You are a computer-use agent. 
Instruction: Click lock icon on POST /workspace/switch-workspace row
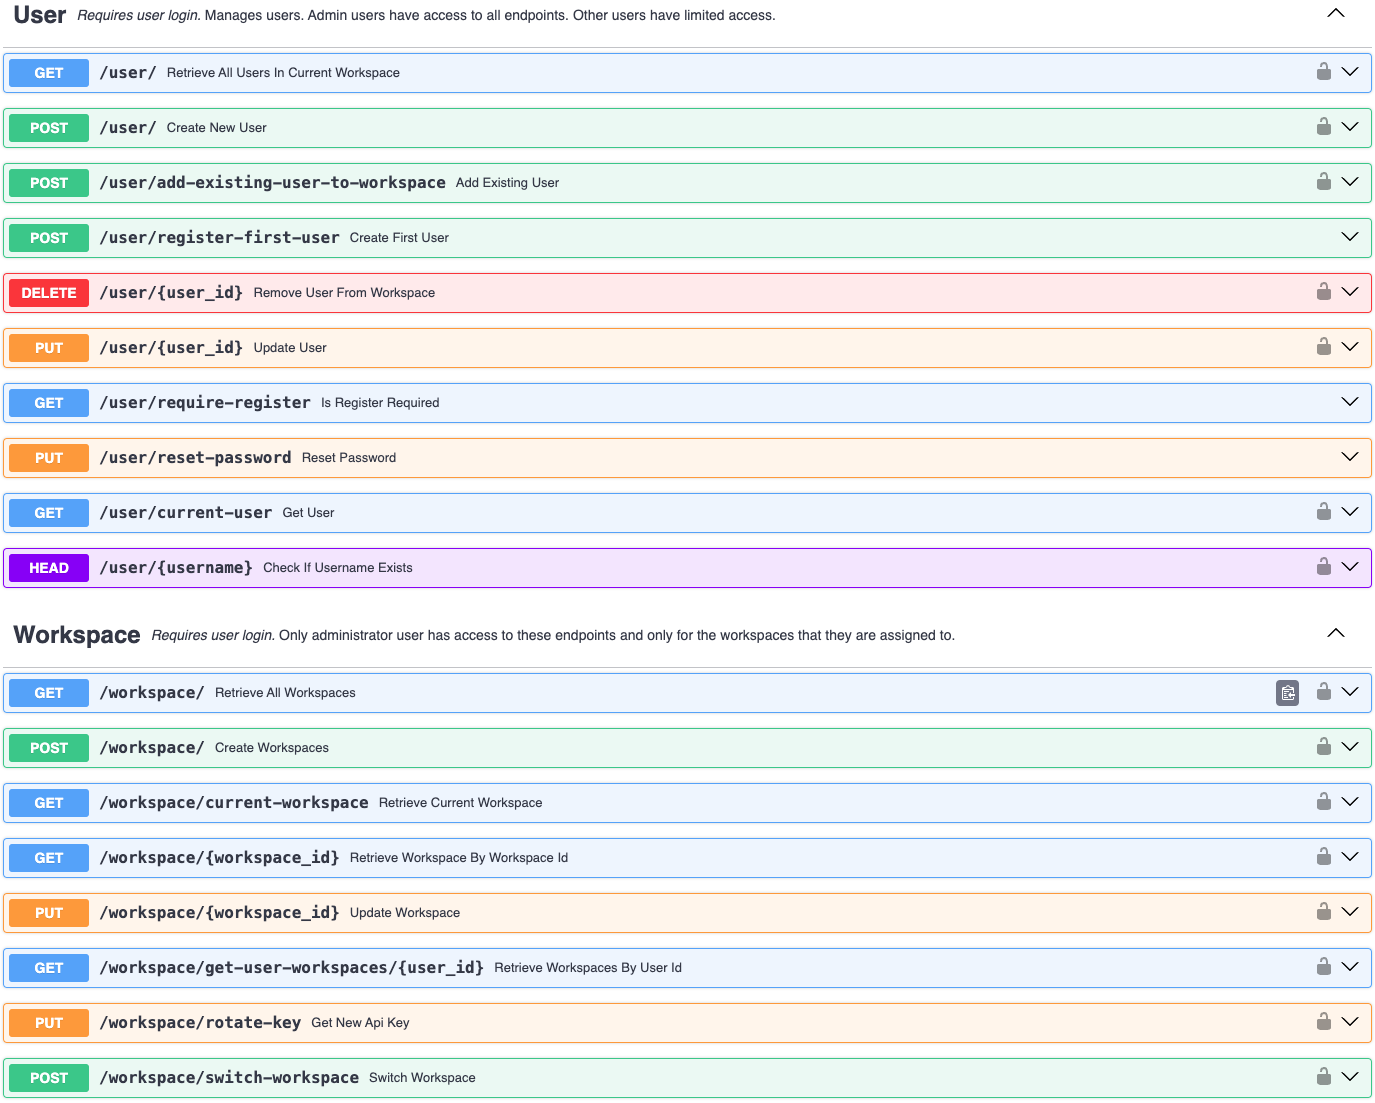tap(1323, 1077)
